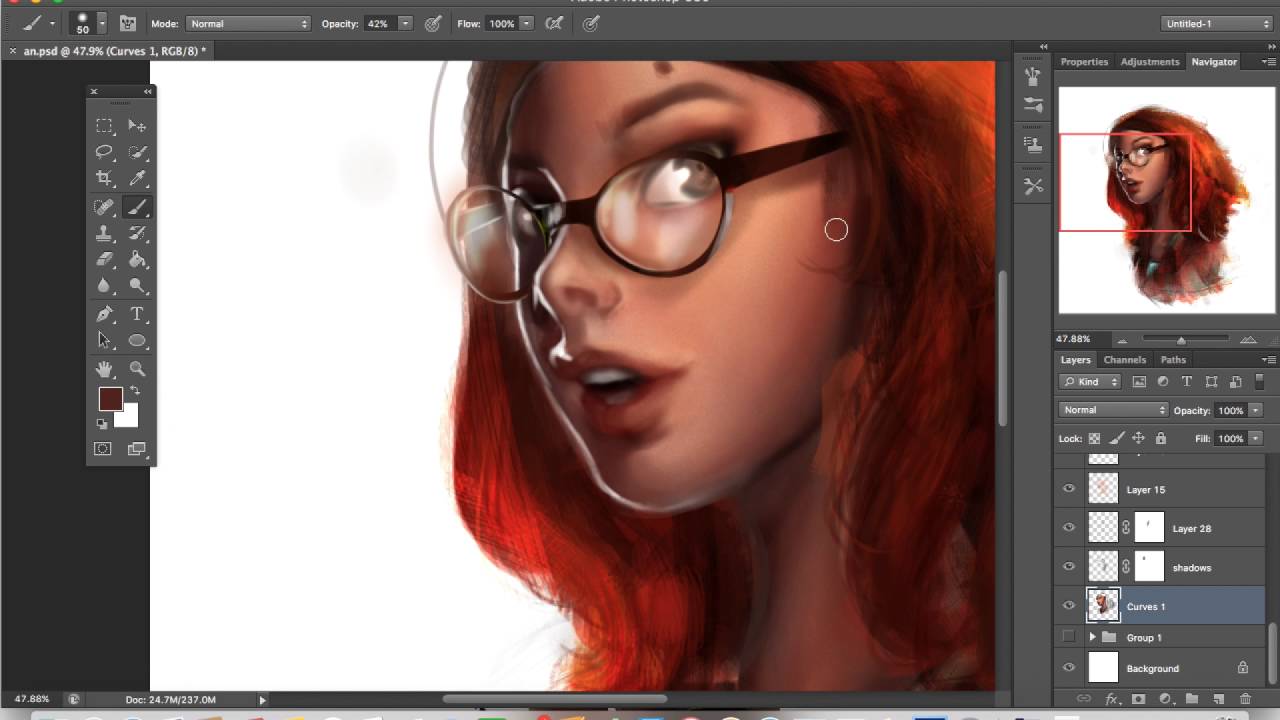
Task: Select the Zoom tool
Action: pos(137,369)
